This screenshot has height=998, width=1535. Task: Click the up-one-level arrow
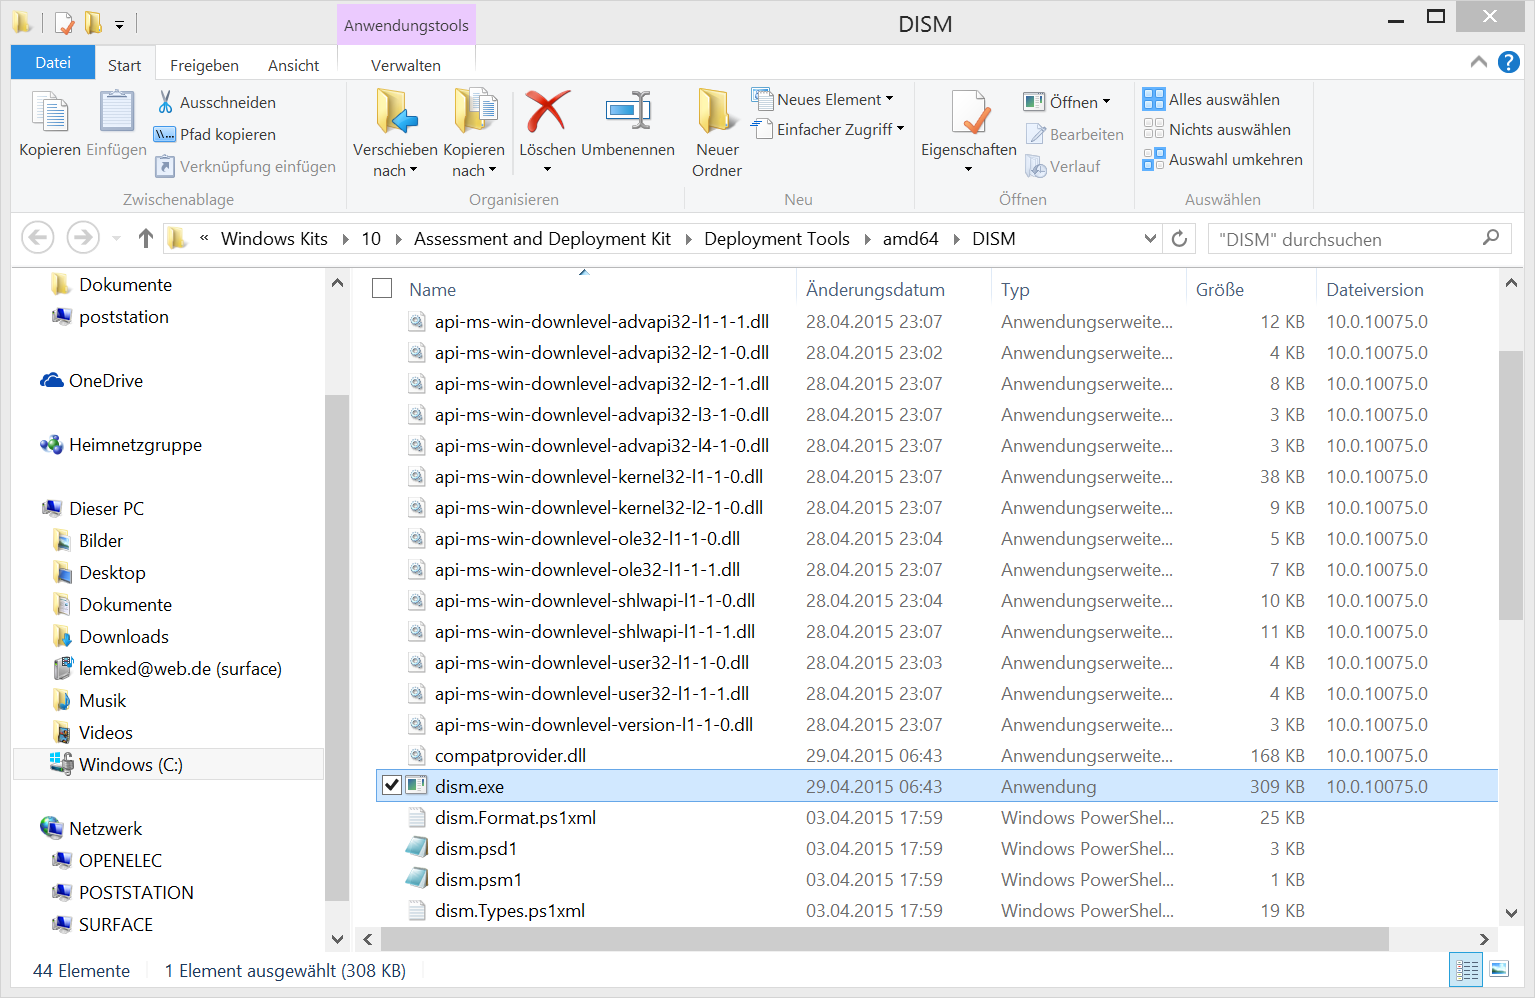click(146, 238)
